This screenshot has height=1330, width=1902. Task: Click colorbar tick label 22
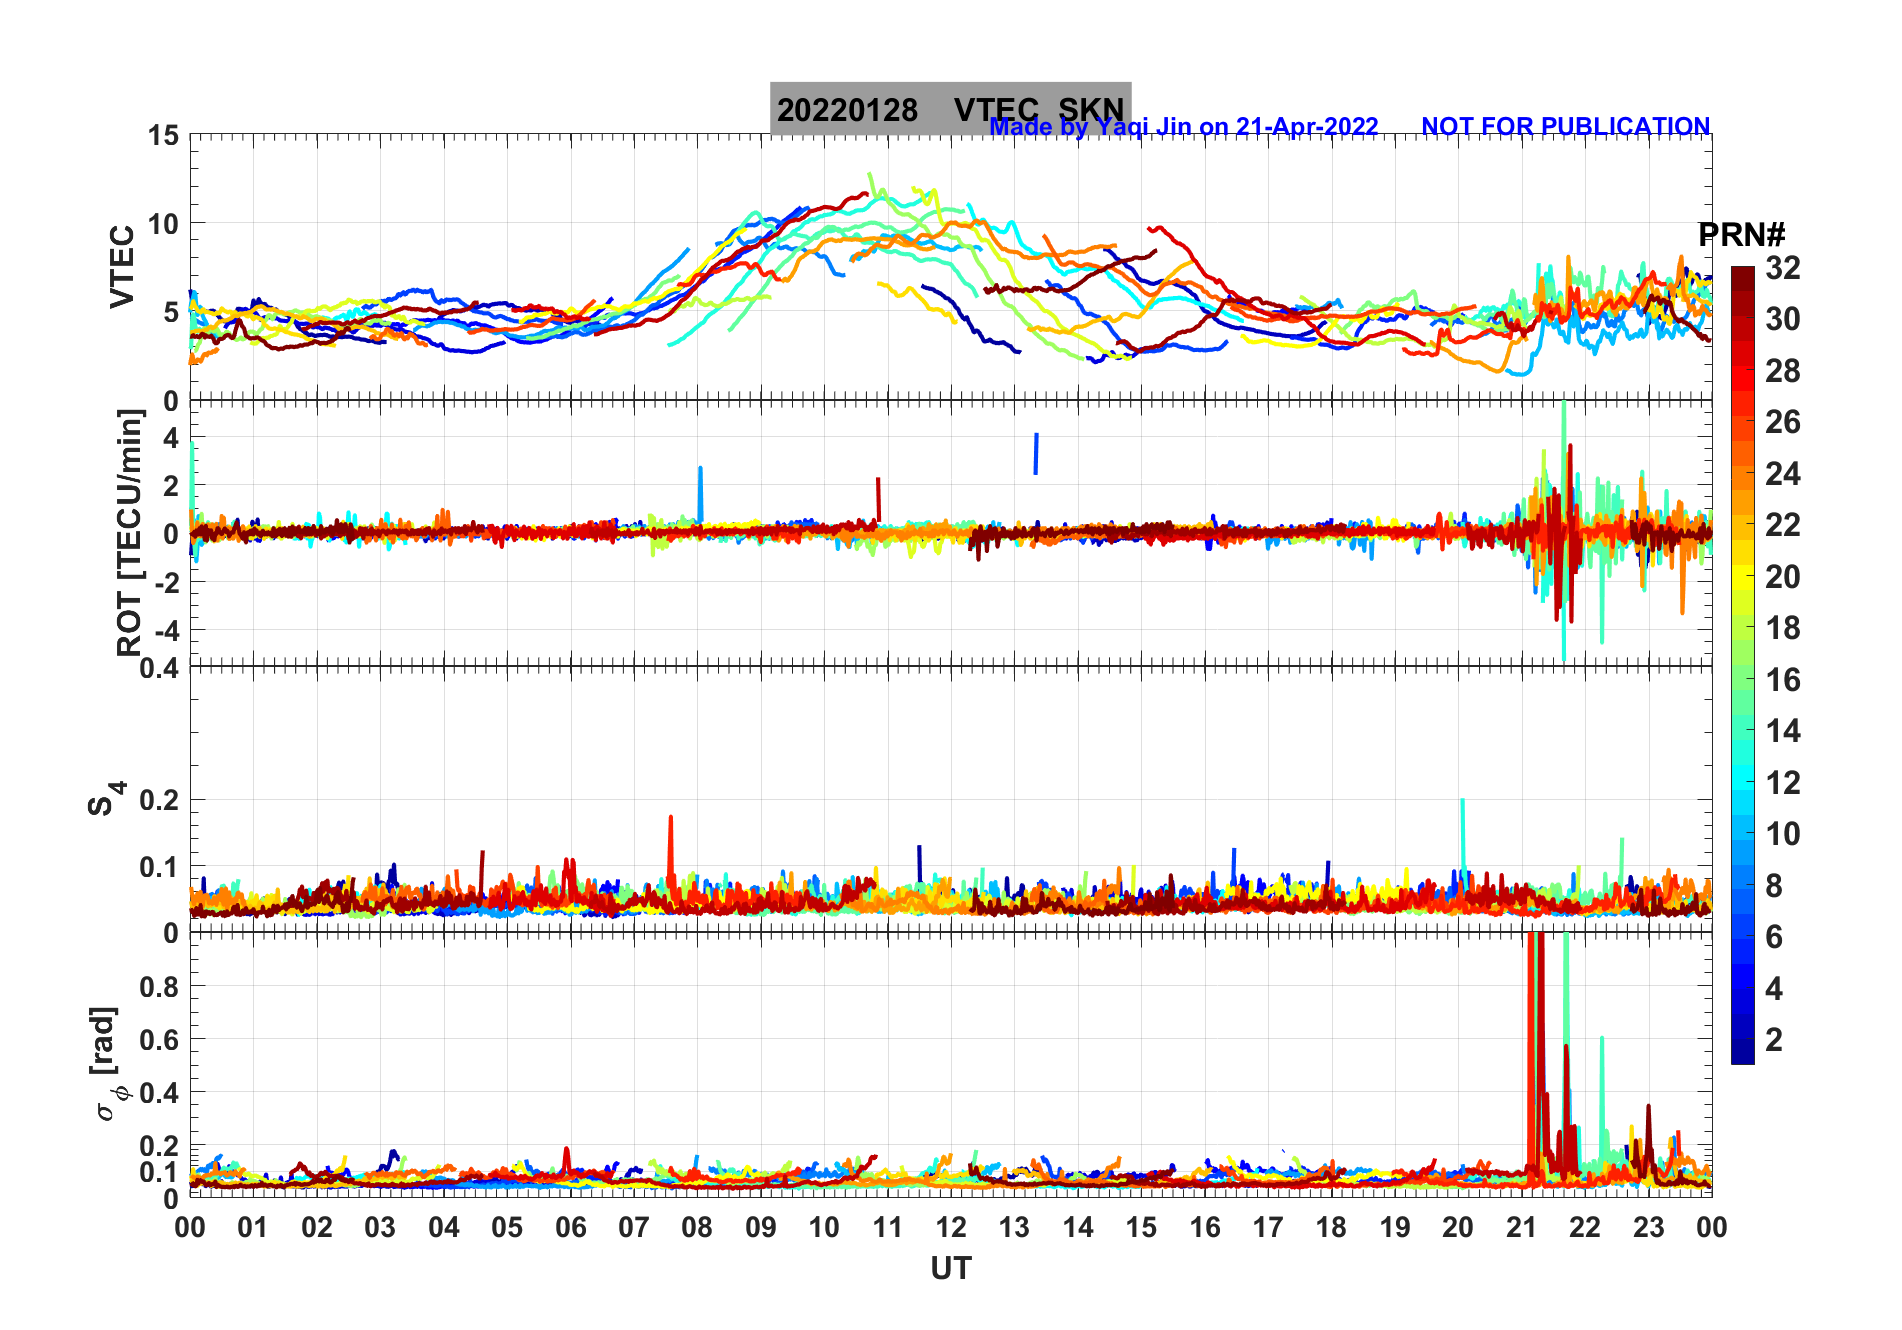(1782, 525)
